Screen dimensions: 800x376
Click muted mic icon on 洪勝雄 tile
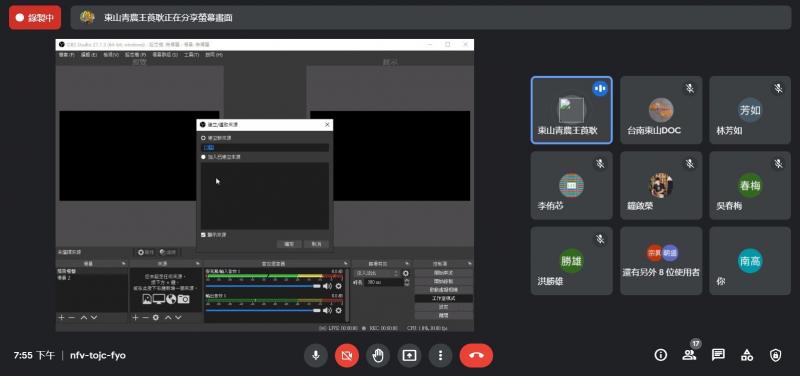tap(601, 239)
